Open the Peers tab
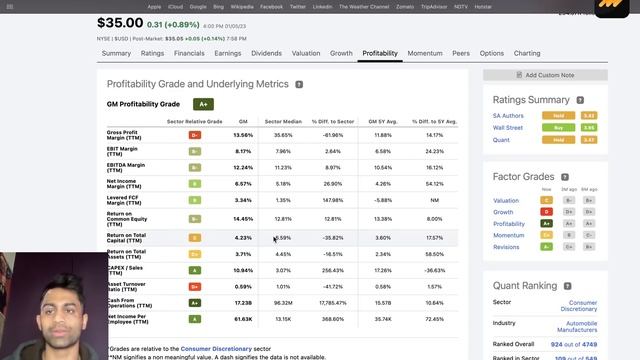This screenshot has height=360, width=640. click(461, 53)
